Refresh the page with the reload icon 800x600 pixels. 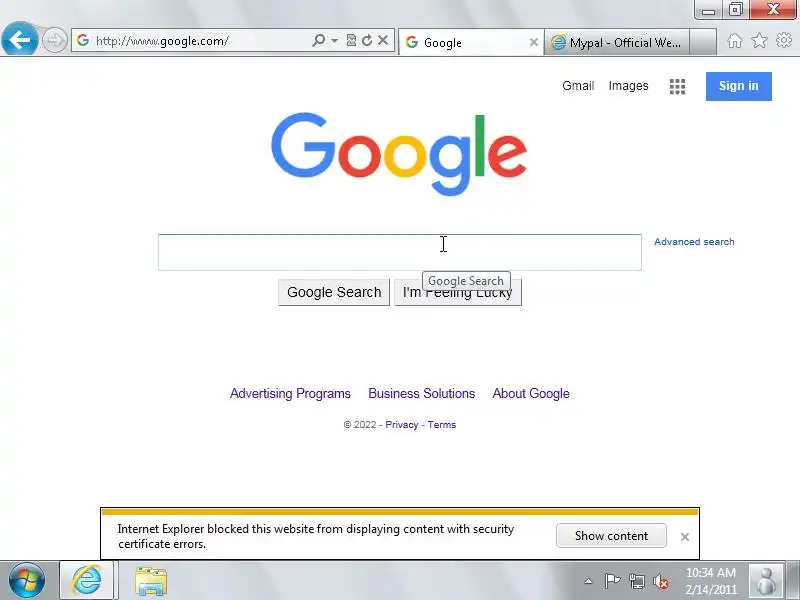pyautogui.click(x=367, y=40)
